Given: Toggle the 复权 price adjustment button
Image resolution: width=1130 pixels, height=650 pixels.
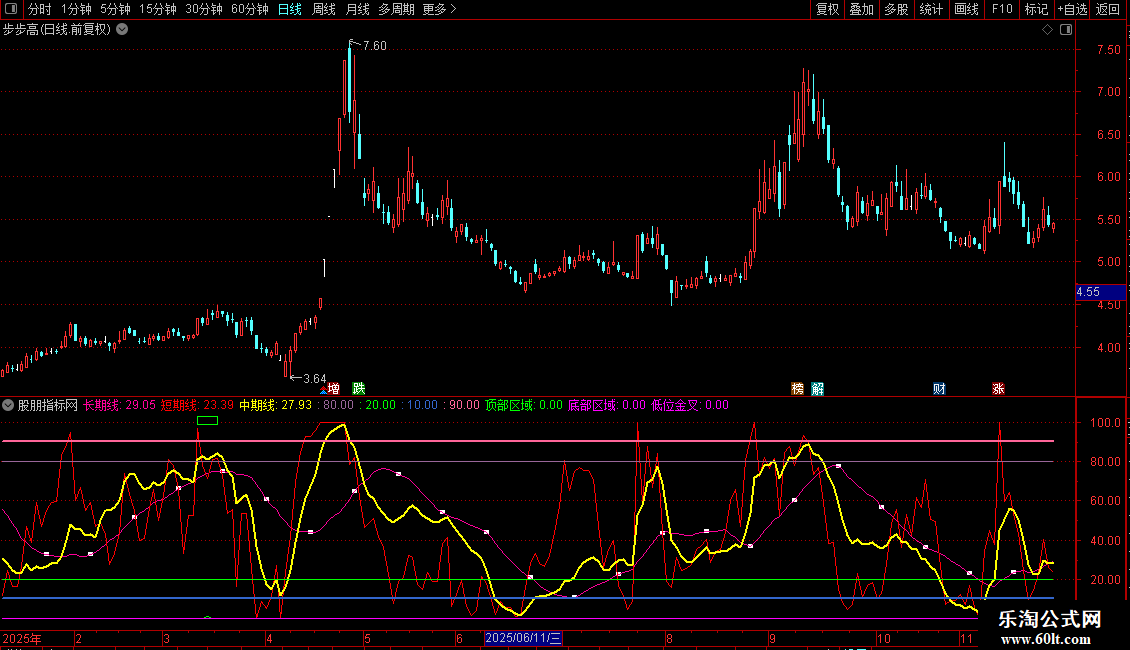Looking at the screenshot, I should (x=827, y=9).
